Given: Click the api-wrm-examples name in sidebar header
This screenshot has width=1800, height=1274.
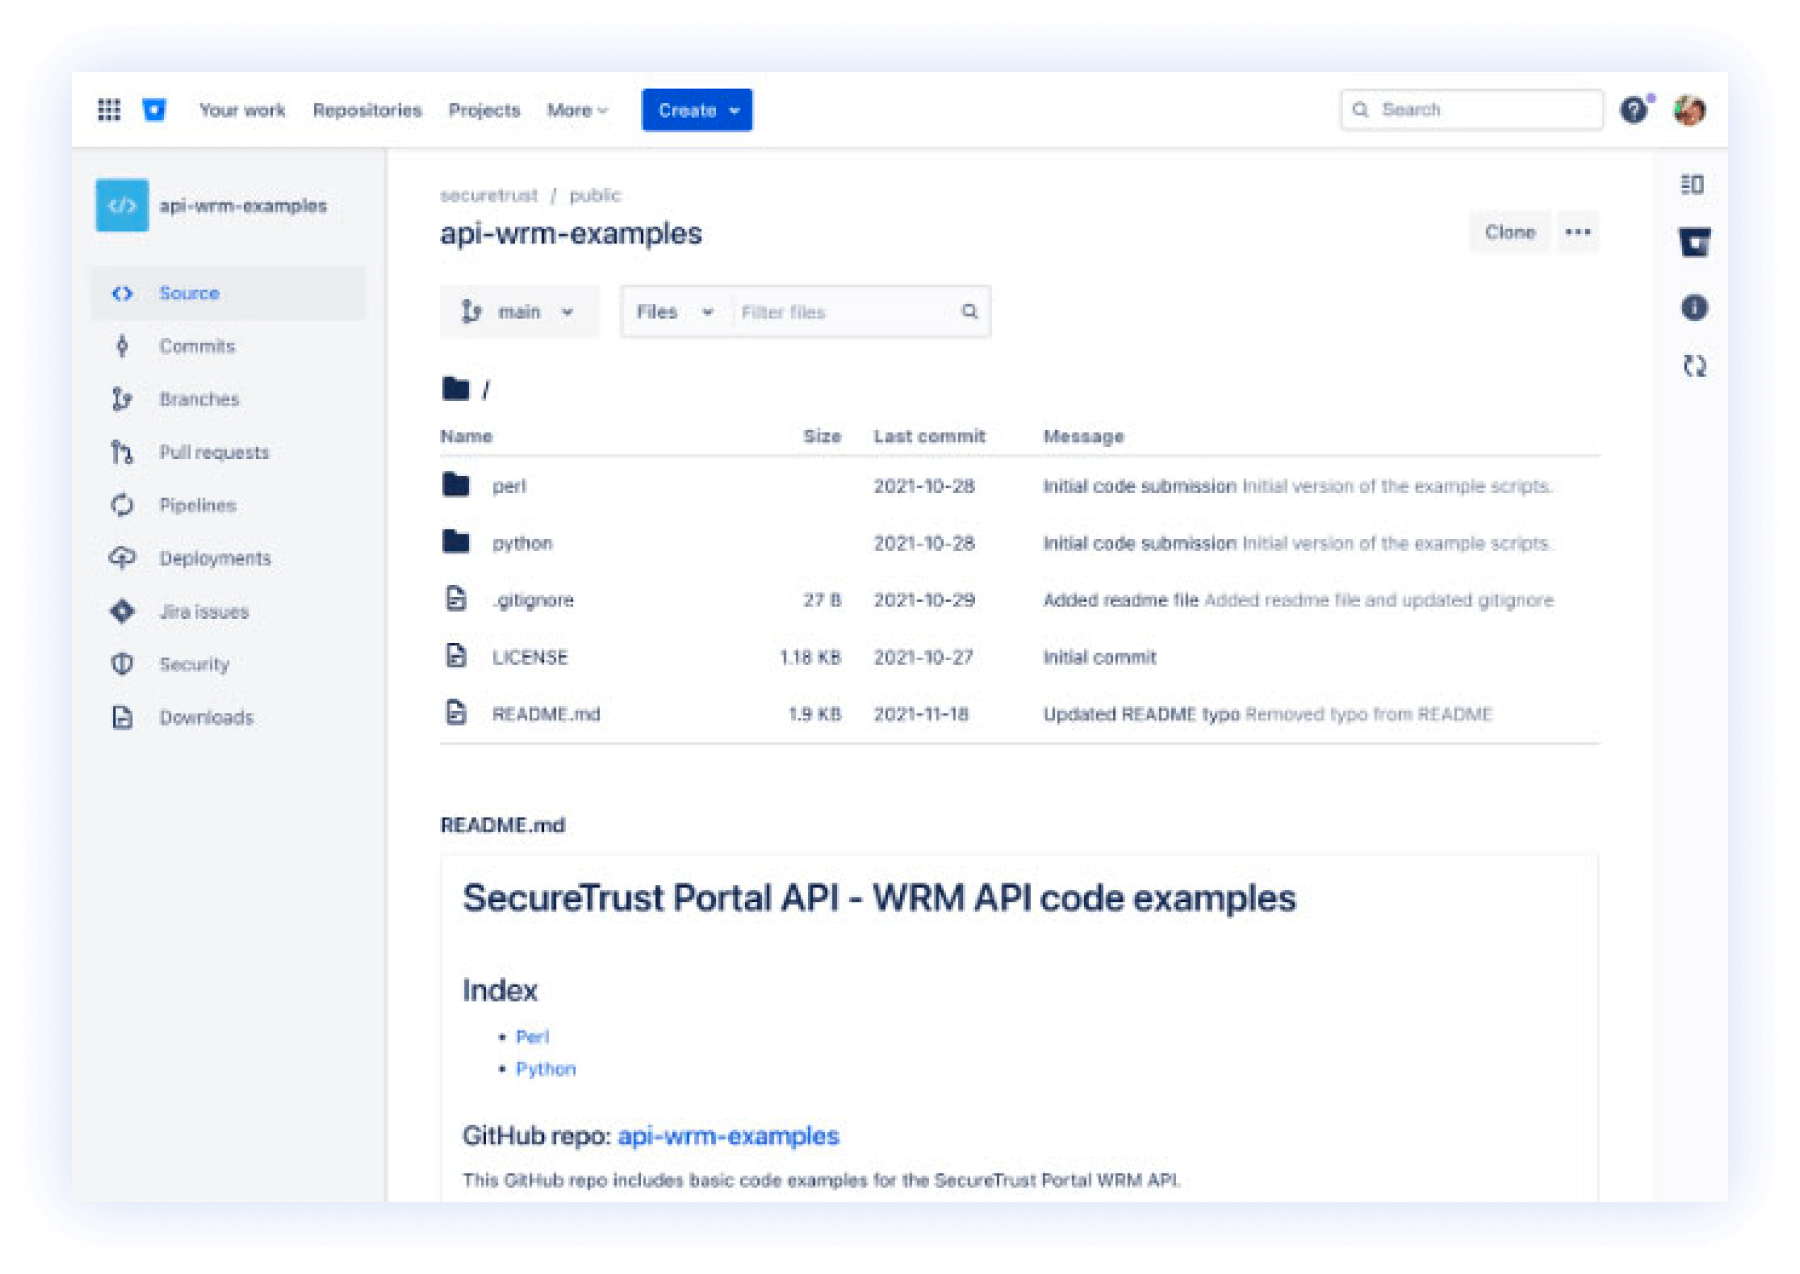Looking at the screenshot, I should click(x=243, y=205).
